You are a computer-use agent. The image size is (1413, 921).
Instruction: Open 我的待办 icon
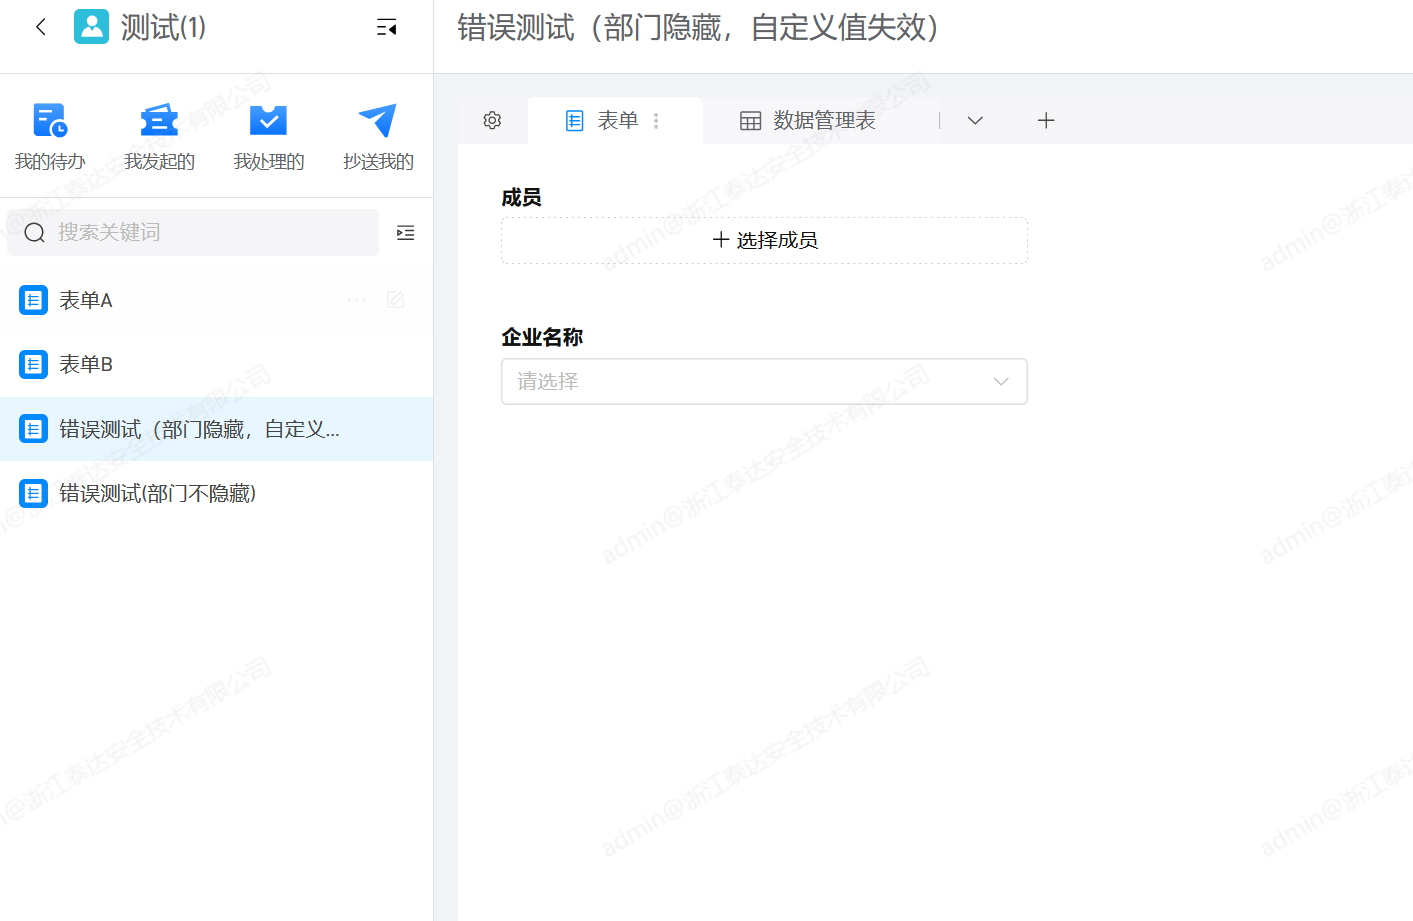tap(50, 121)
